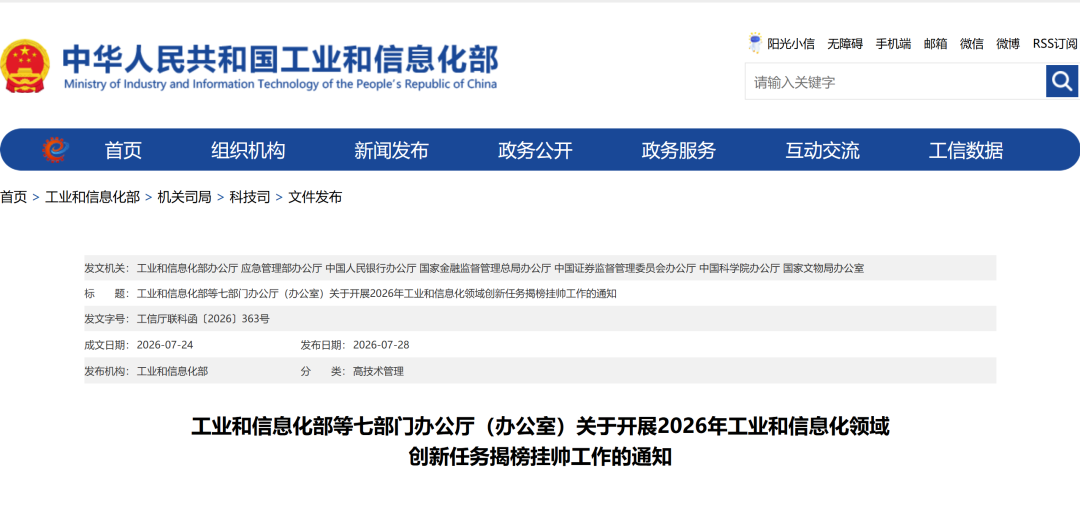Viewport: 1080px width, 517px height.
Task: Open 工信数据 navigation item
Action: (966, 150)
